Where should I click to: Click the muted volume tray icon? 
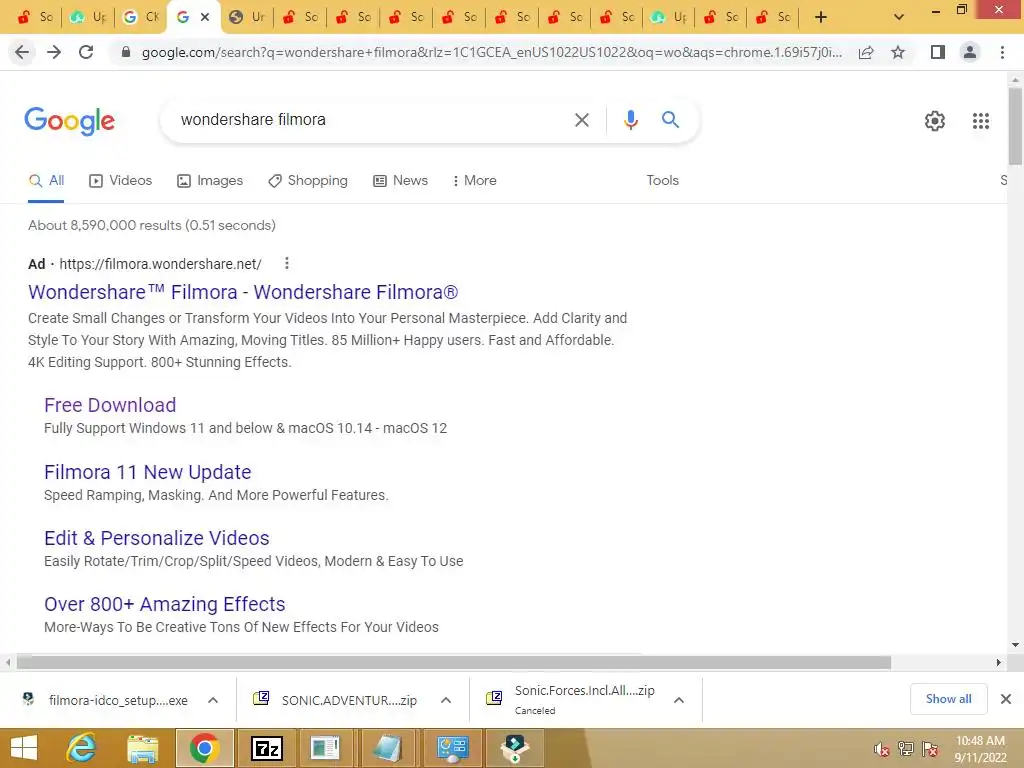pos(881,749)
